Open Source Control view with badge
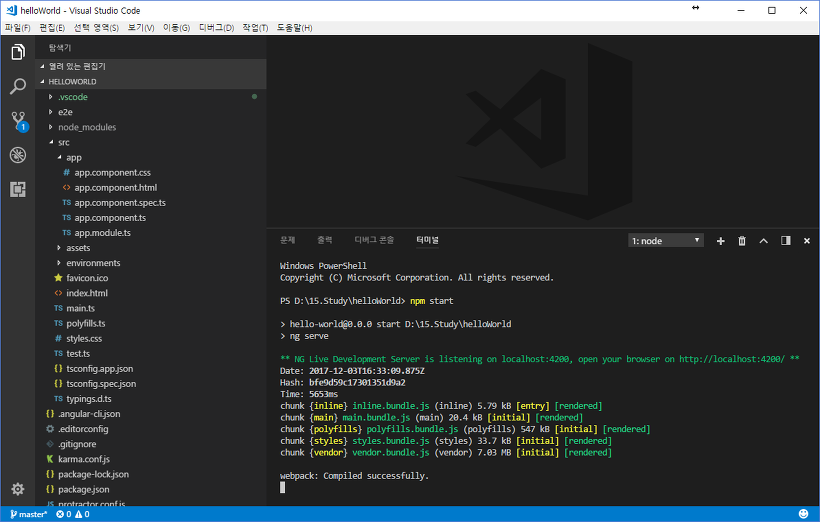 (x=18, y=121)
